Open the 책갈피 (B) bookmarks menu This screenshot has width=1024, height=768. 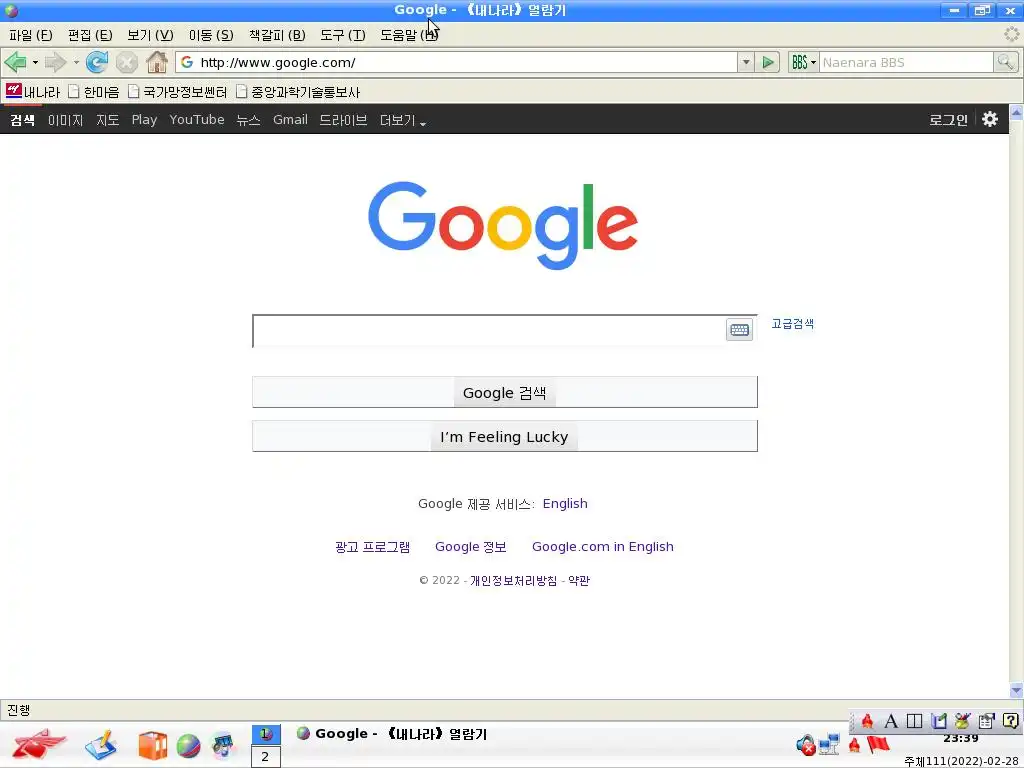click(277, 35)
